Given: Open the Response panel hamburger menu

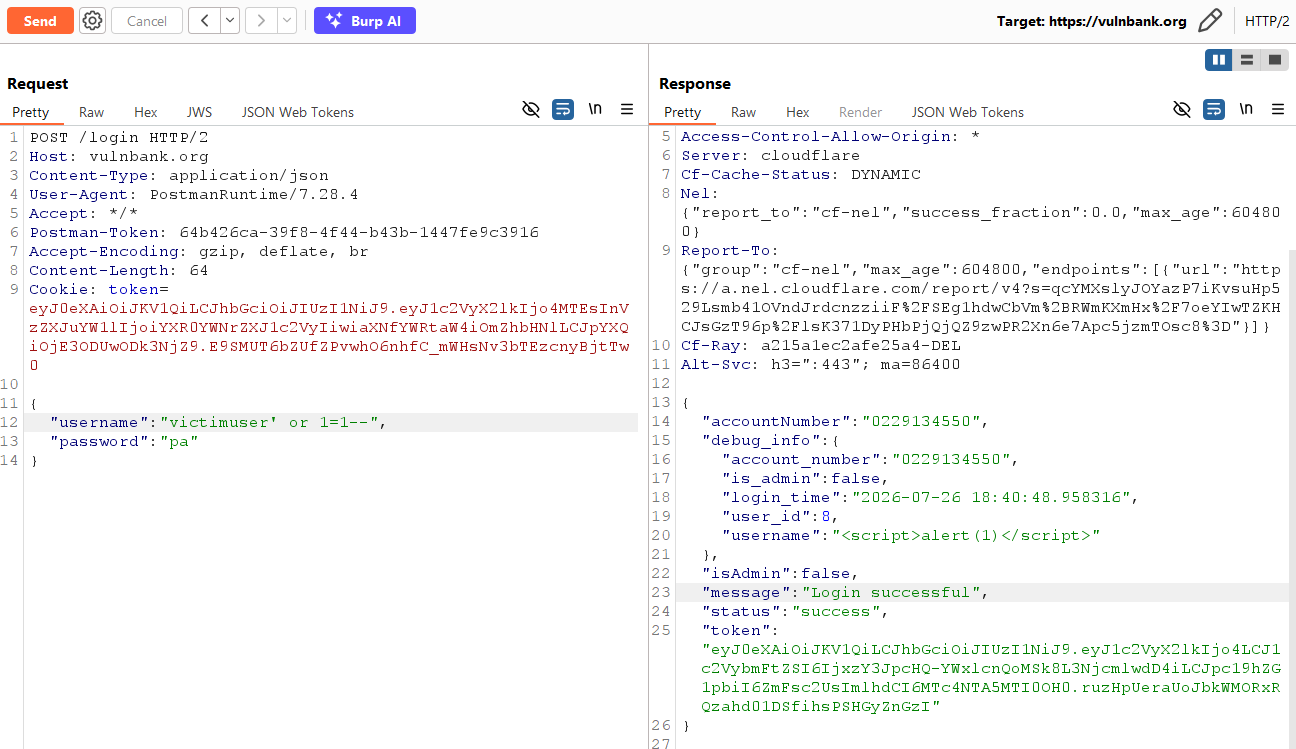Looking at the screenshot, I should [1278, 109].
